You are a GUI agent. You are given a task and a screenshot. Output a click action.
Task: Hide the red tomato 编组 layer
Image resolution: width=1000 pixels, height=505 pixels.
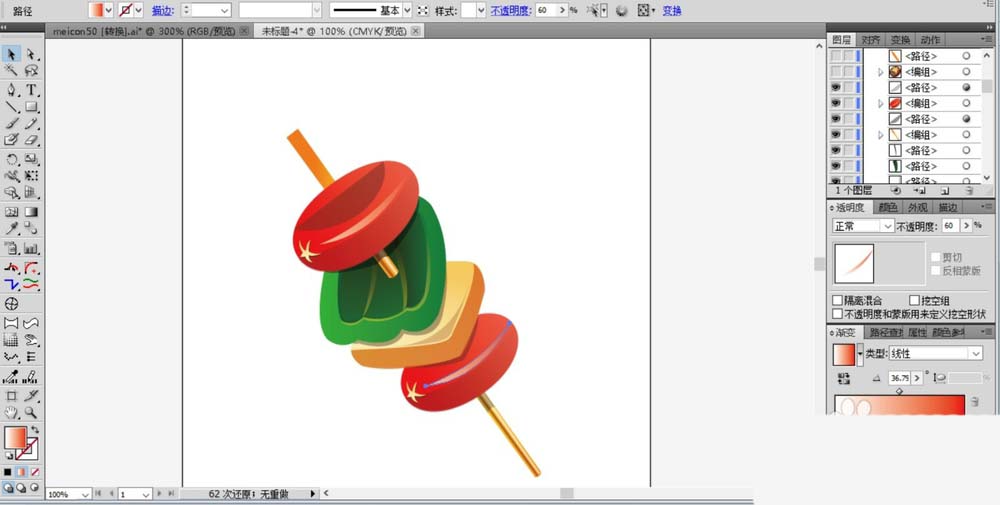(x=835, y=103)
